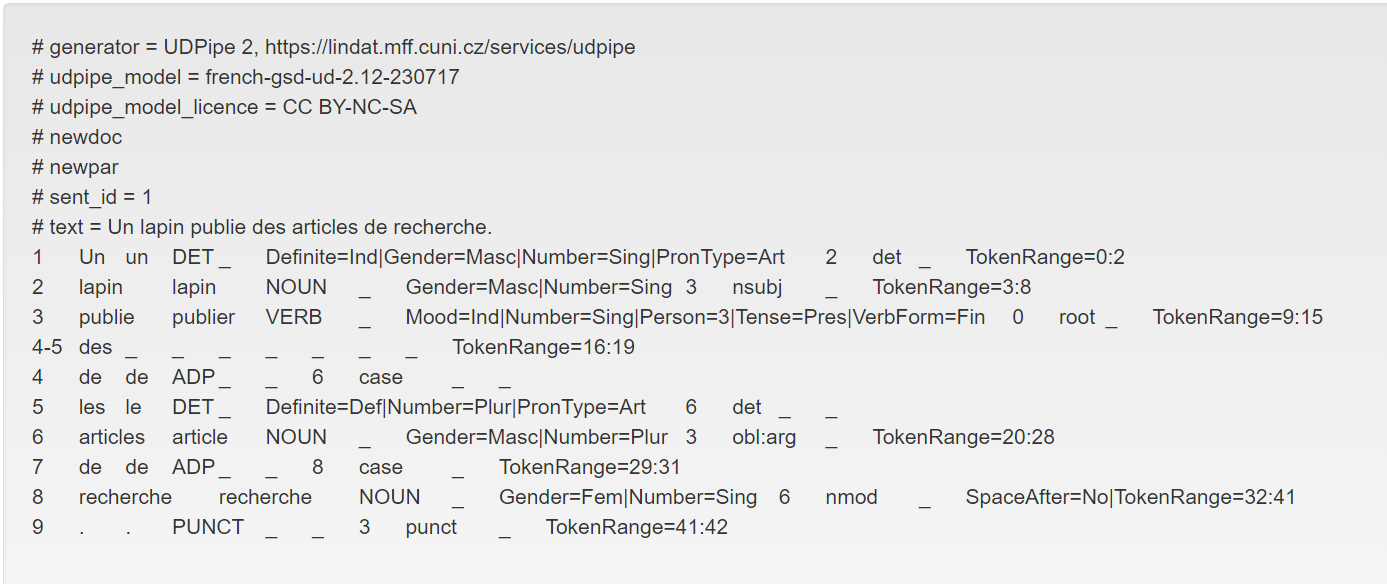Screen dimensions: 1387x584
Task: Click the french-gsd-ud-2.12-230717 model name
Action: pyautogui.click(x=332, y=77)
